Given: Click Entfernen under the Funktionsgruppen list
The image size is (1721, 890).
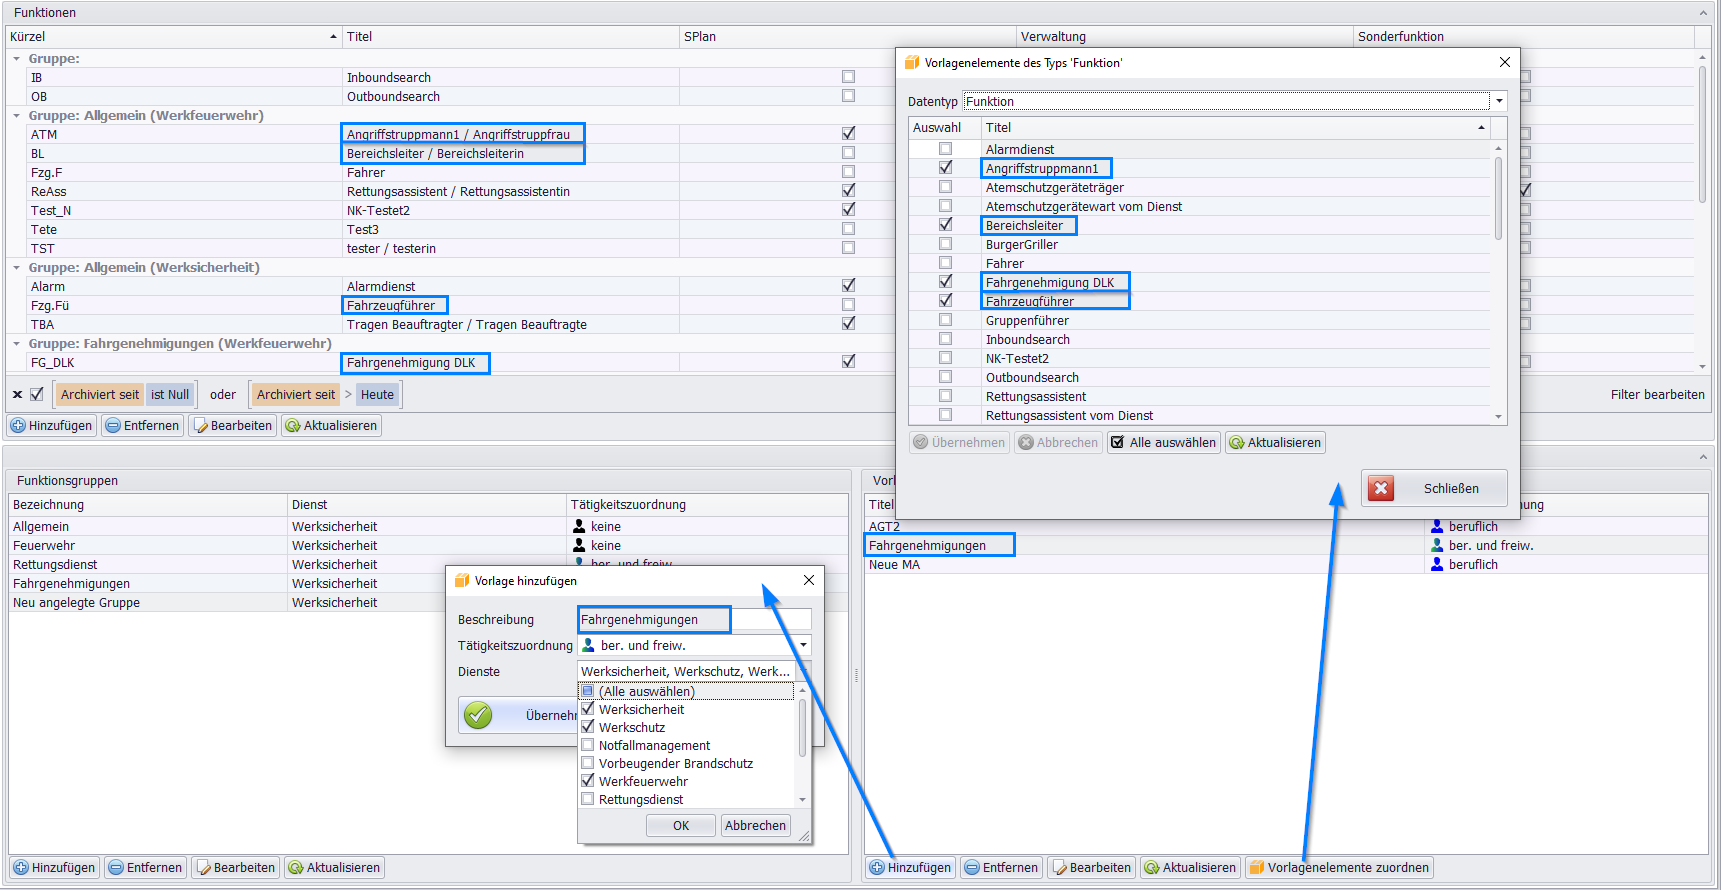Looking at the screenshot, I should 145,868.
